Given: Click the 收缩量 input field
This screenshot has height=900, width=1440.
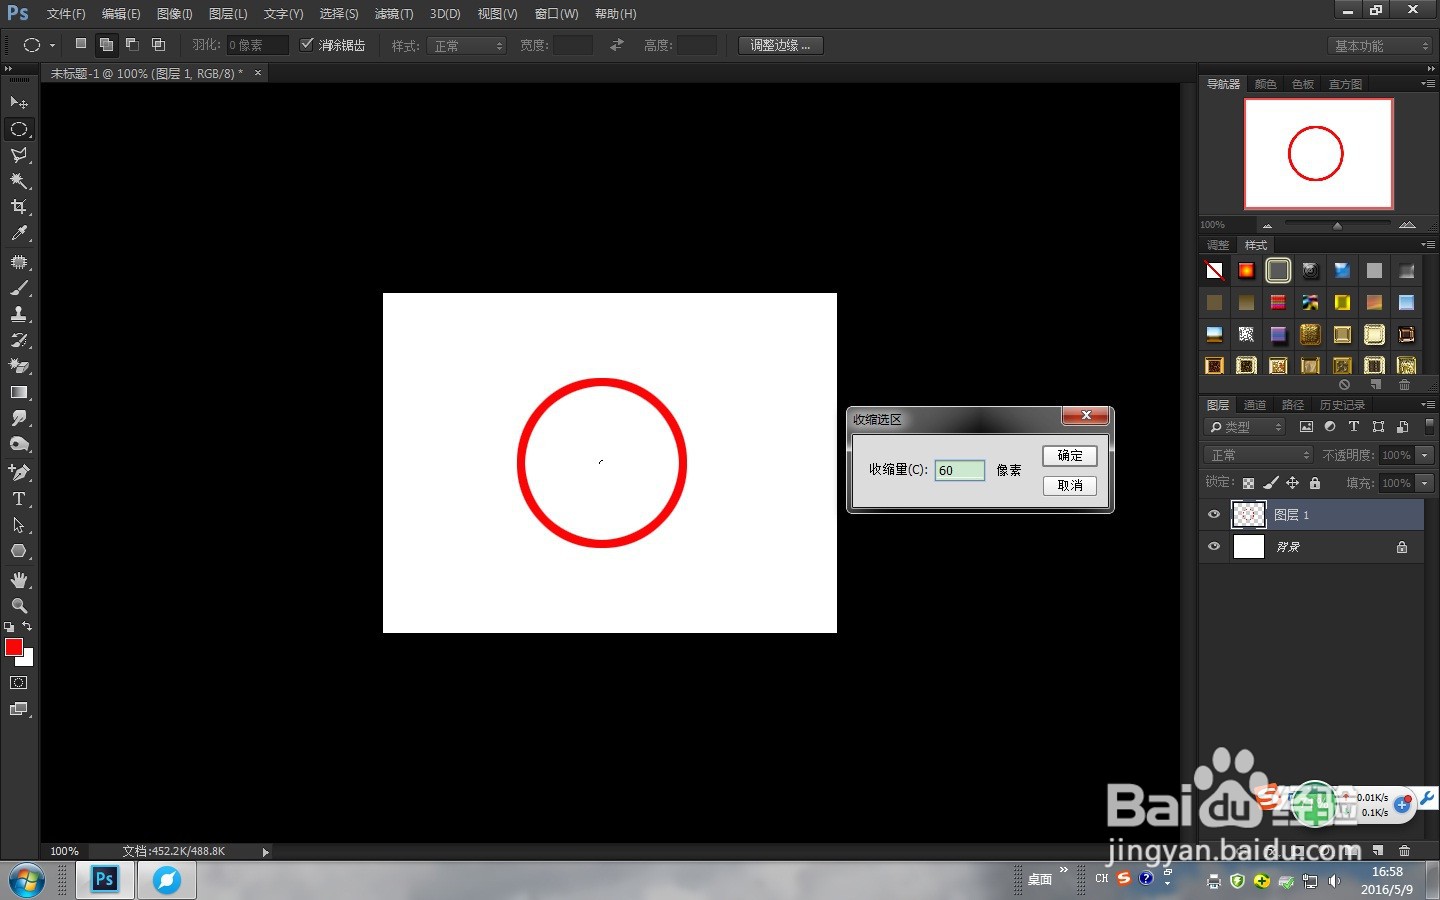Looking at the screenshot, I should [x=960, y=470].
